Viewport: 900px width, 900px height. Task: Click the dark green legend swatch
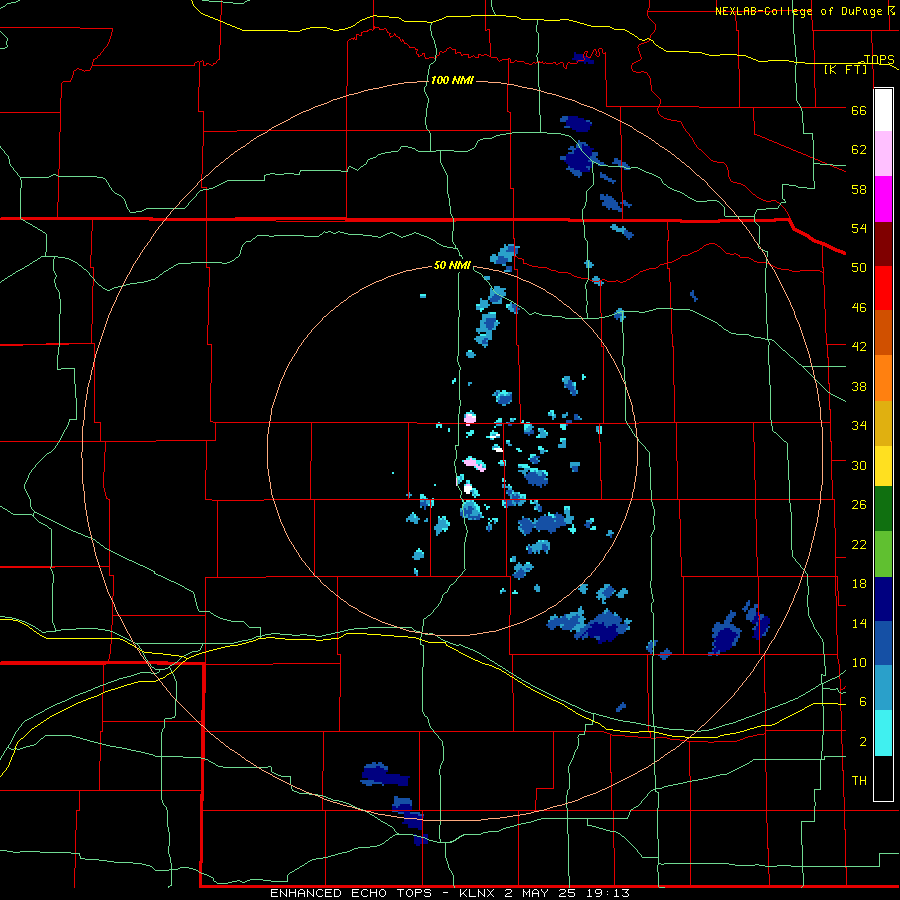(883, 509)
